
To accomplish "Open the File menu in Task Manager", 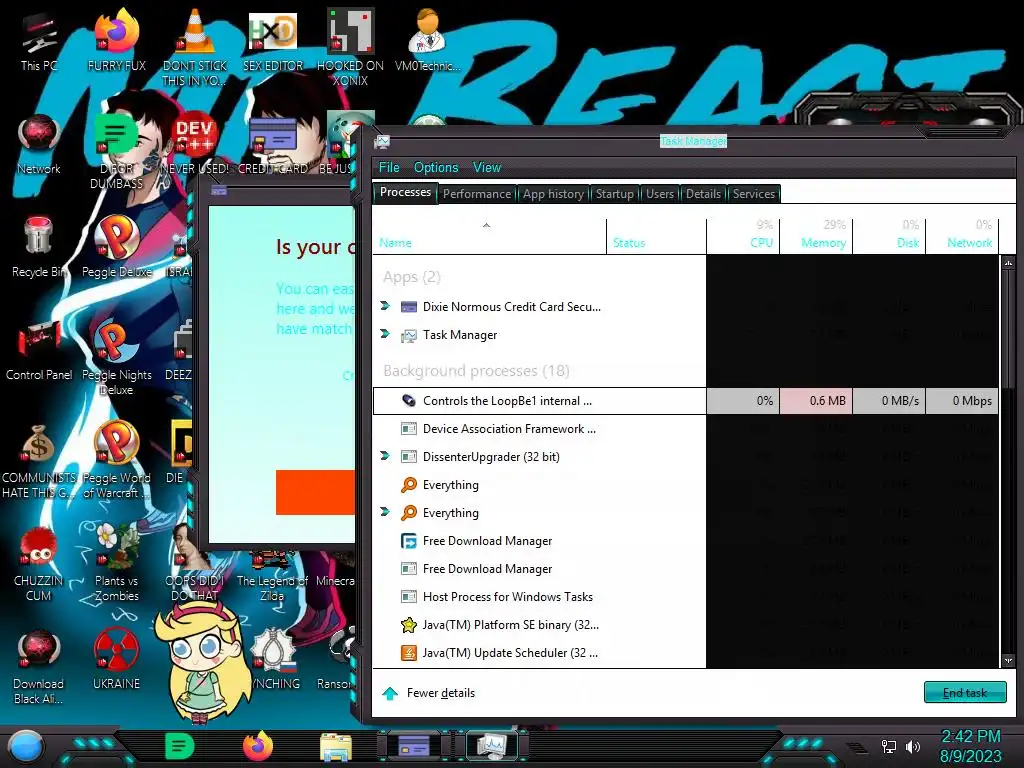I will click(389, 168).
